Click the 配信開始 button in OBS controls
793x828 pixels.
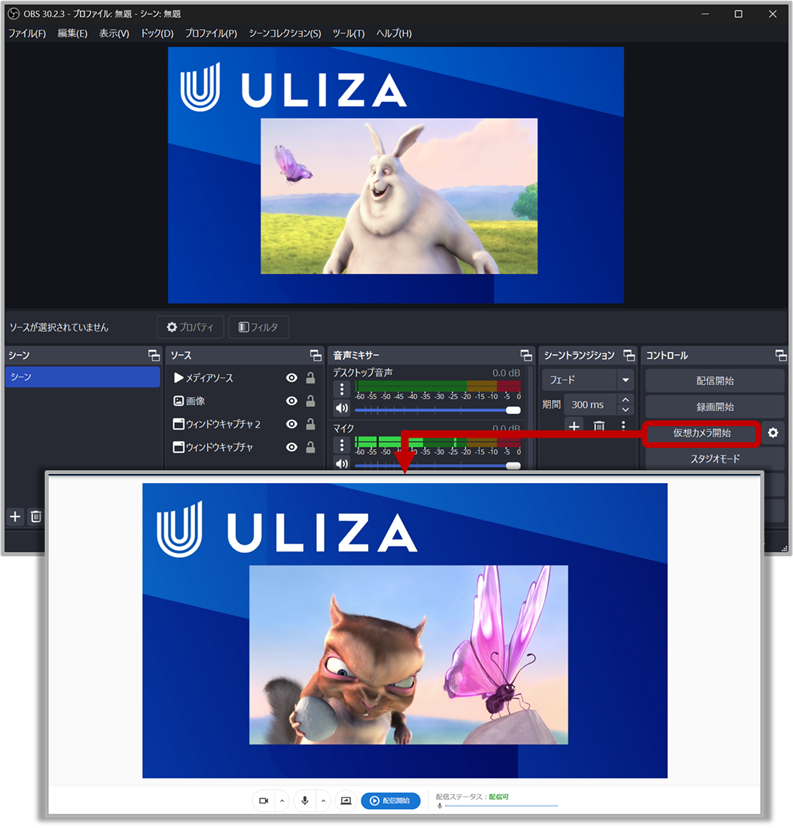click(x=715, y=381)
